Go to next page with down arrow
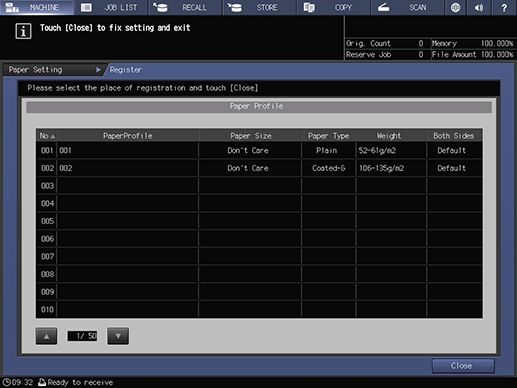This screenshot has height=388, width=517. pos(118,336)
